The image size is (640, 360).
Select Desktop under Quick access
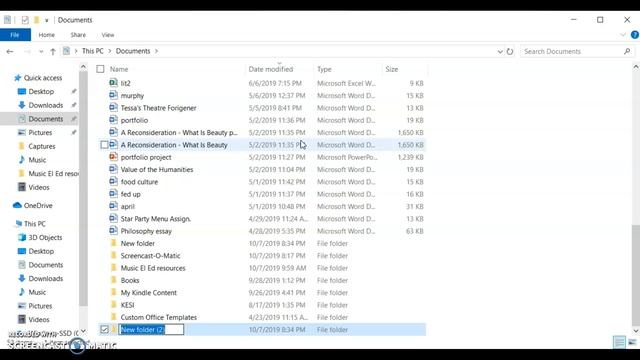pos(41,91)
